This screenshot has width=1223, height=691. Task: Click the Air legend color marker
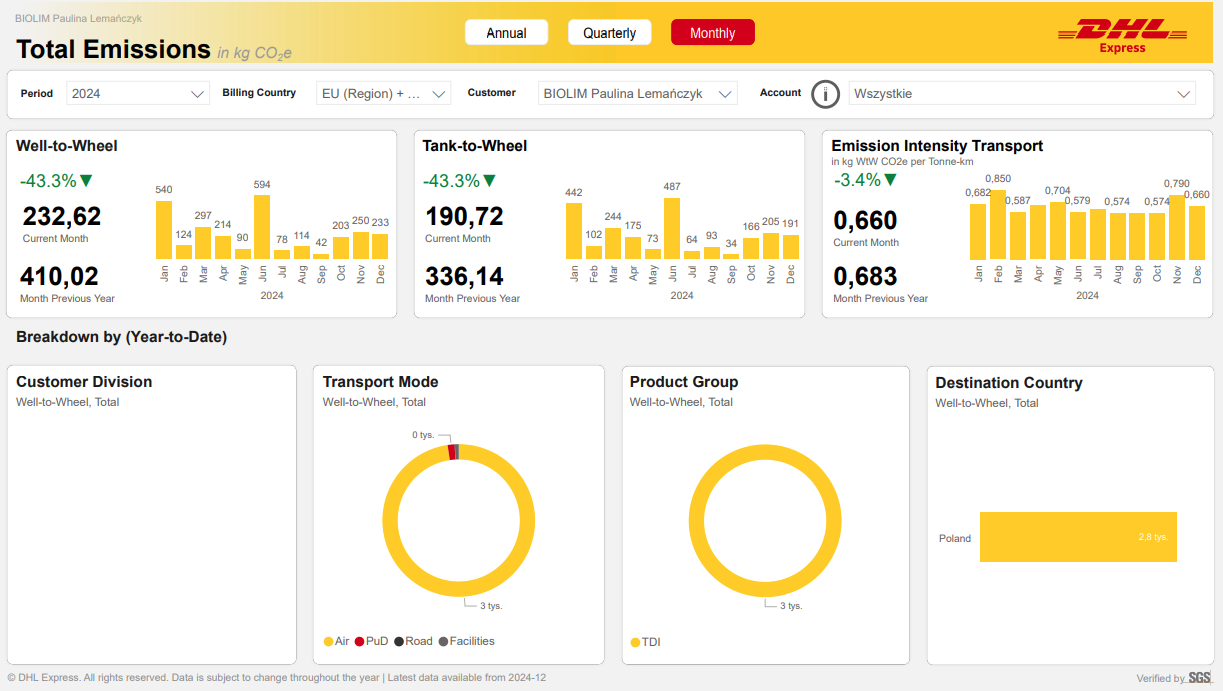(328, 642)
